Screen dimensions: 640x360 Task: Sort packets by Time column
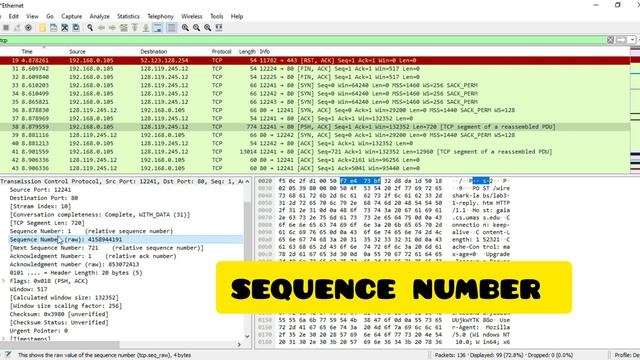27,51
